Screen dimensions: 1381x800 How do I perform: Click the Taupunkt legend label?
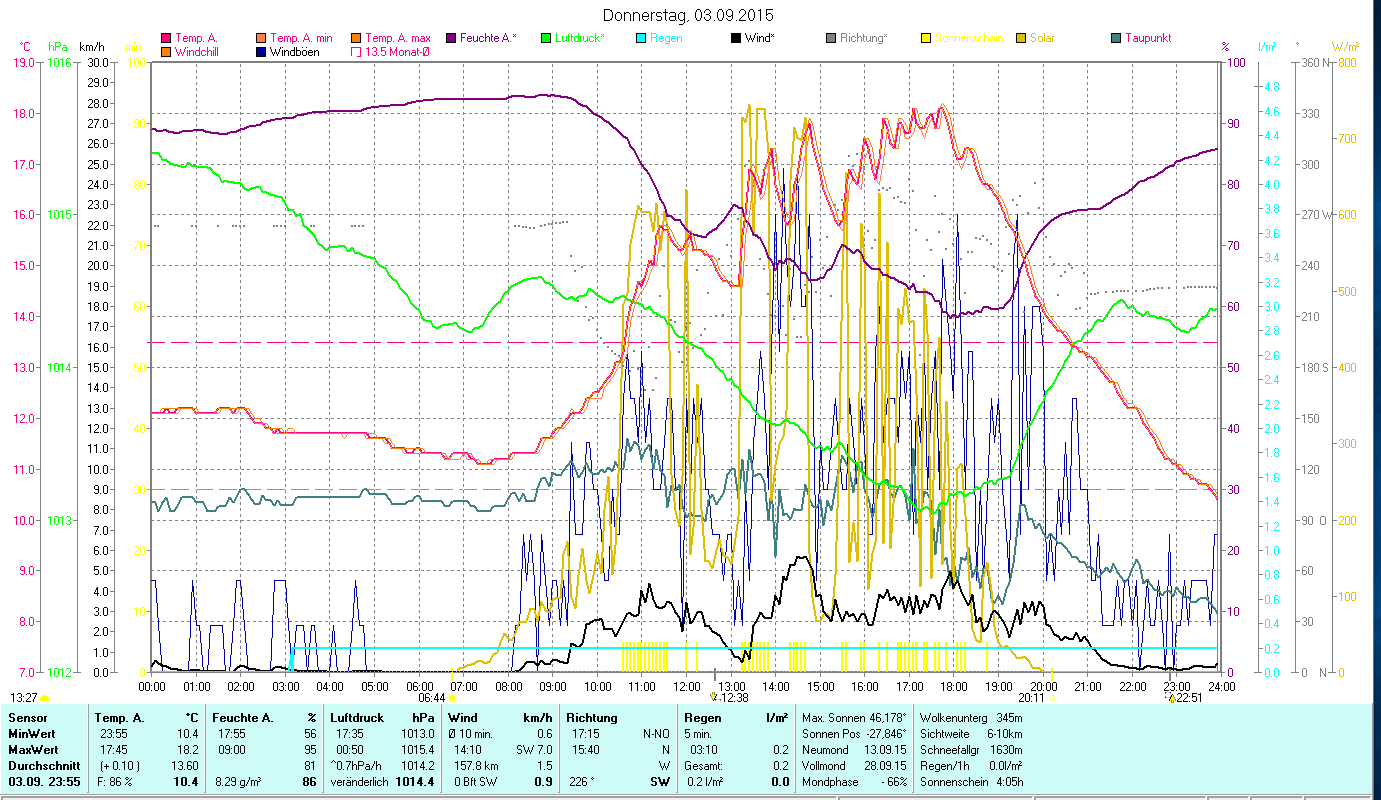[x=1148, y=38]
